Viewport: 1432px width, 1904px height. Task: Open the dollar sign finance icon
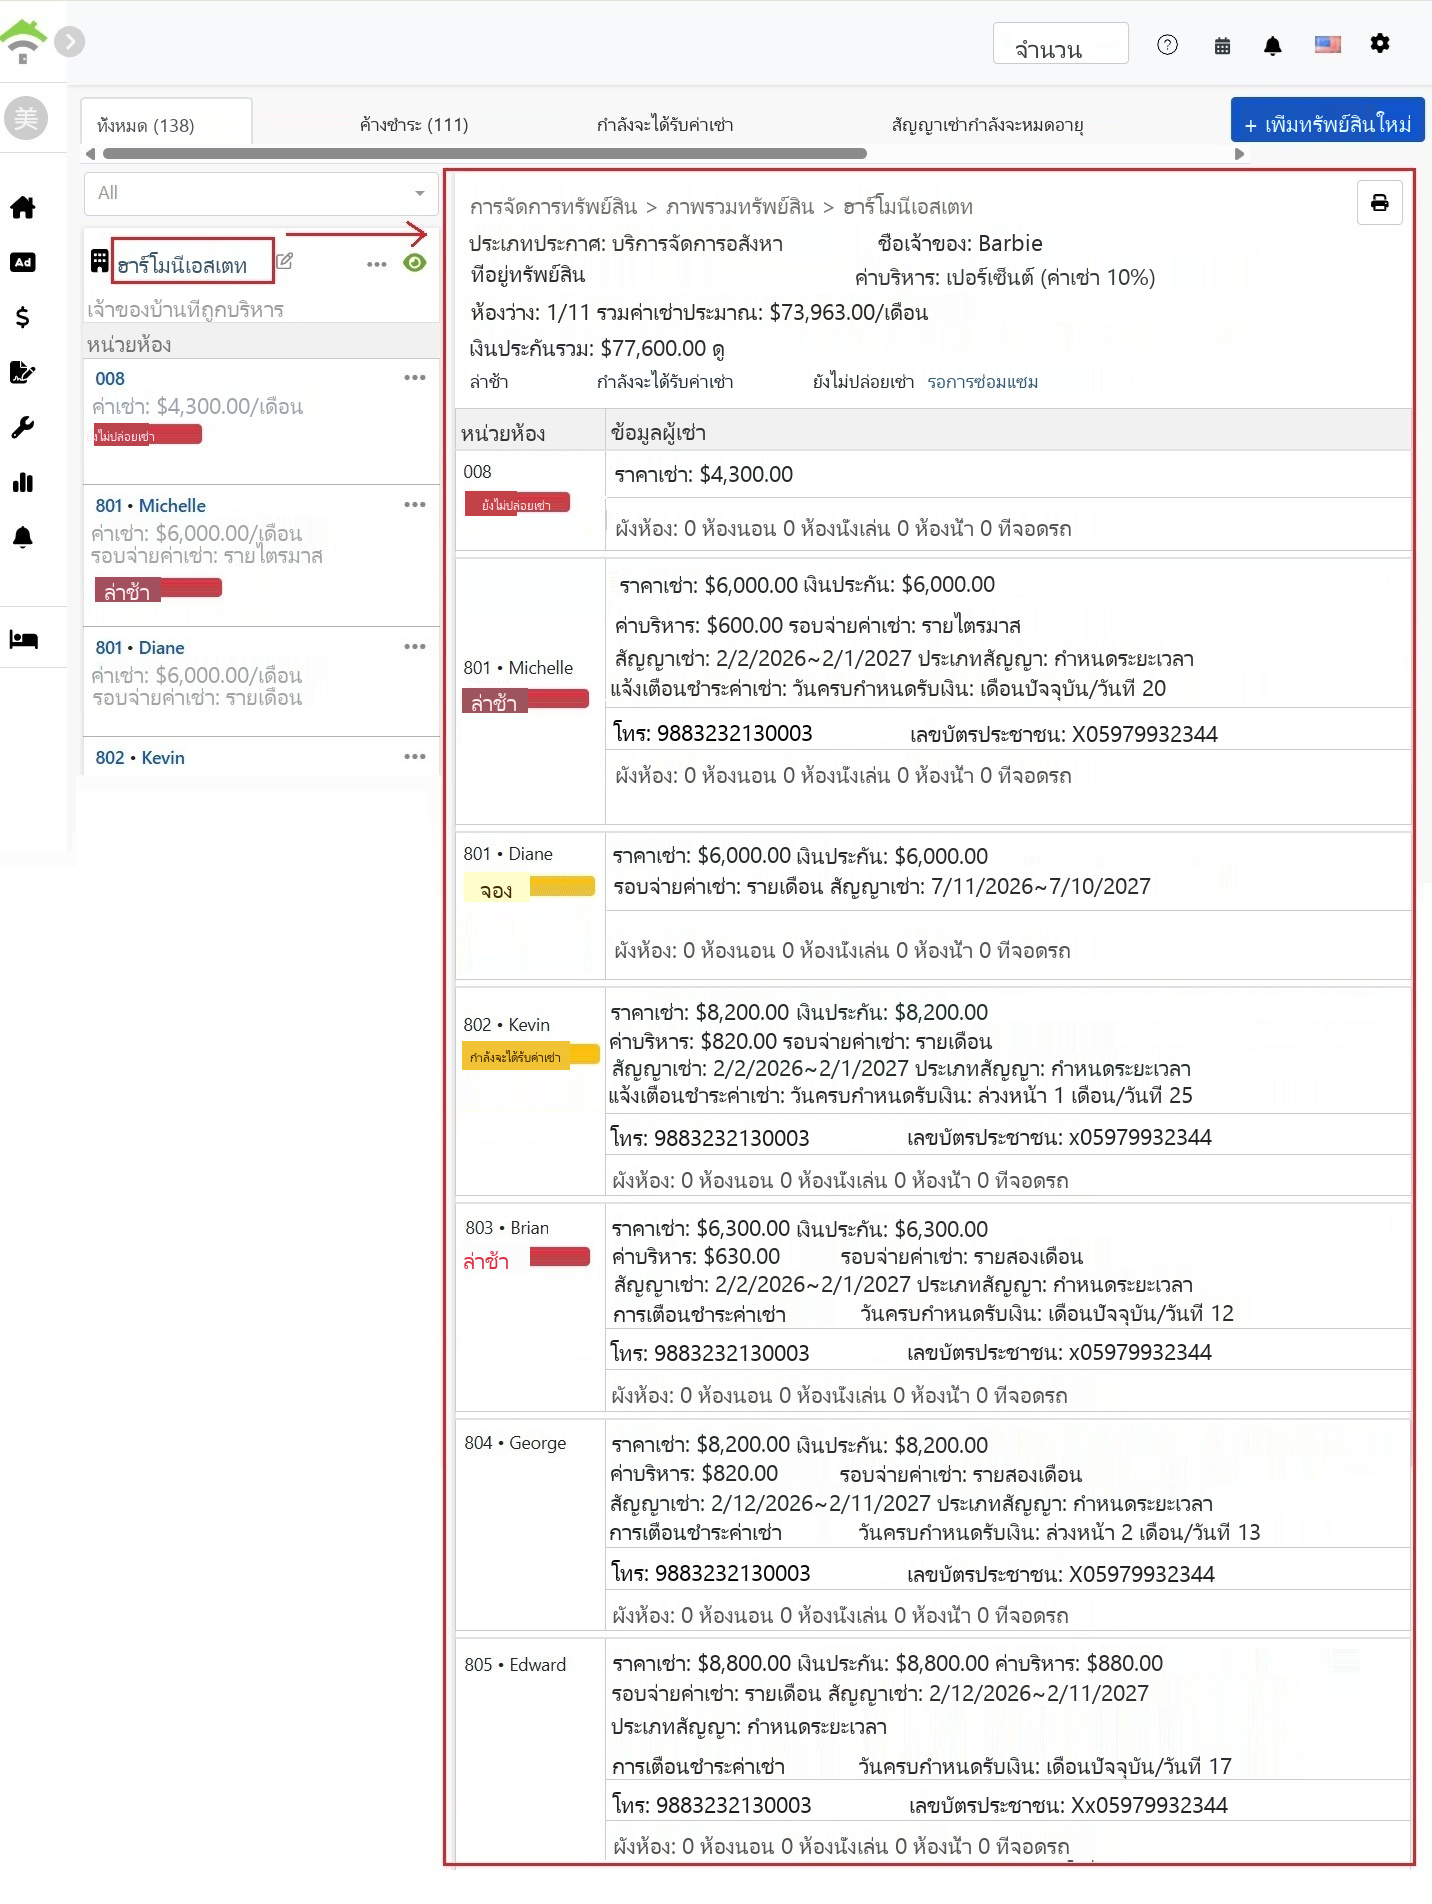click(23, 317)
